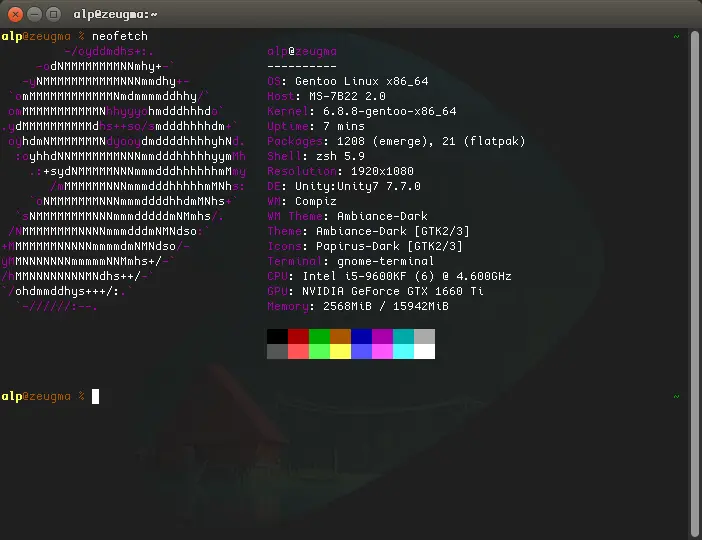Click the 'GPU: NVIDIA GeForce GTX 1660 Ti' line
This screenshot has height=540, width=702.
pyautogui.click(x=376, y=291)
